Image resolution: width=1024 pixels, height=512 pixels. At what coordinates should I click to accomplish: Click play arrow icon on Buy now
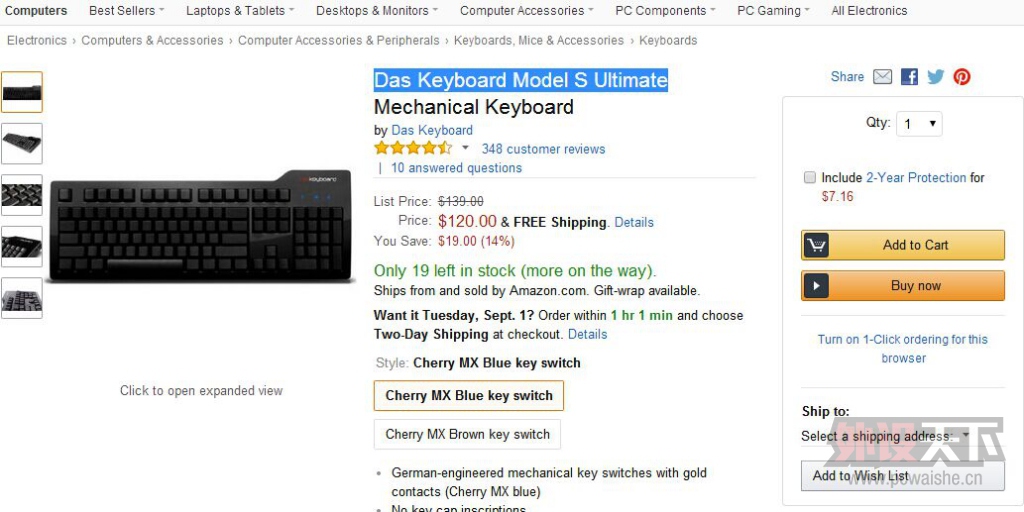coord(816,286)
